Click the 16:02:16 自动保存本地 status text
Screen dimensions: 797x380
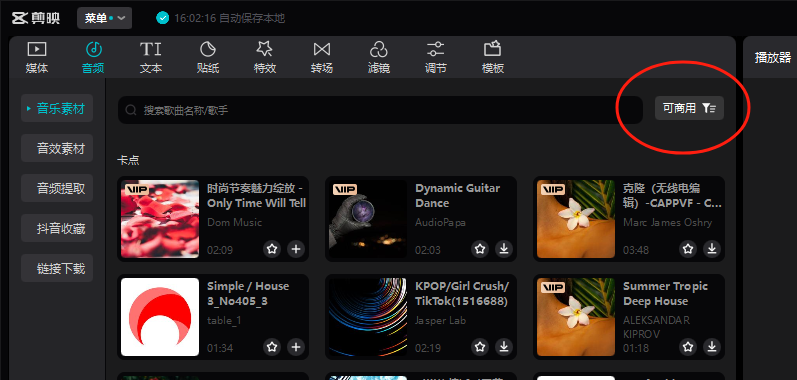point(229,18)
